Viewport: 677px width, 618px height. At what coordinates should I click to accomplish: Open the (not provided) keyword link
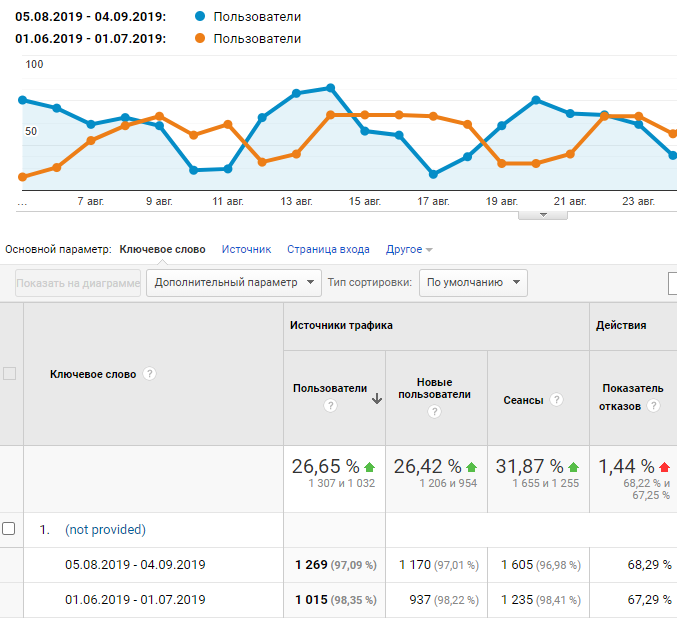[105, 530]
